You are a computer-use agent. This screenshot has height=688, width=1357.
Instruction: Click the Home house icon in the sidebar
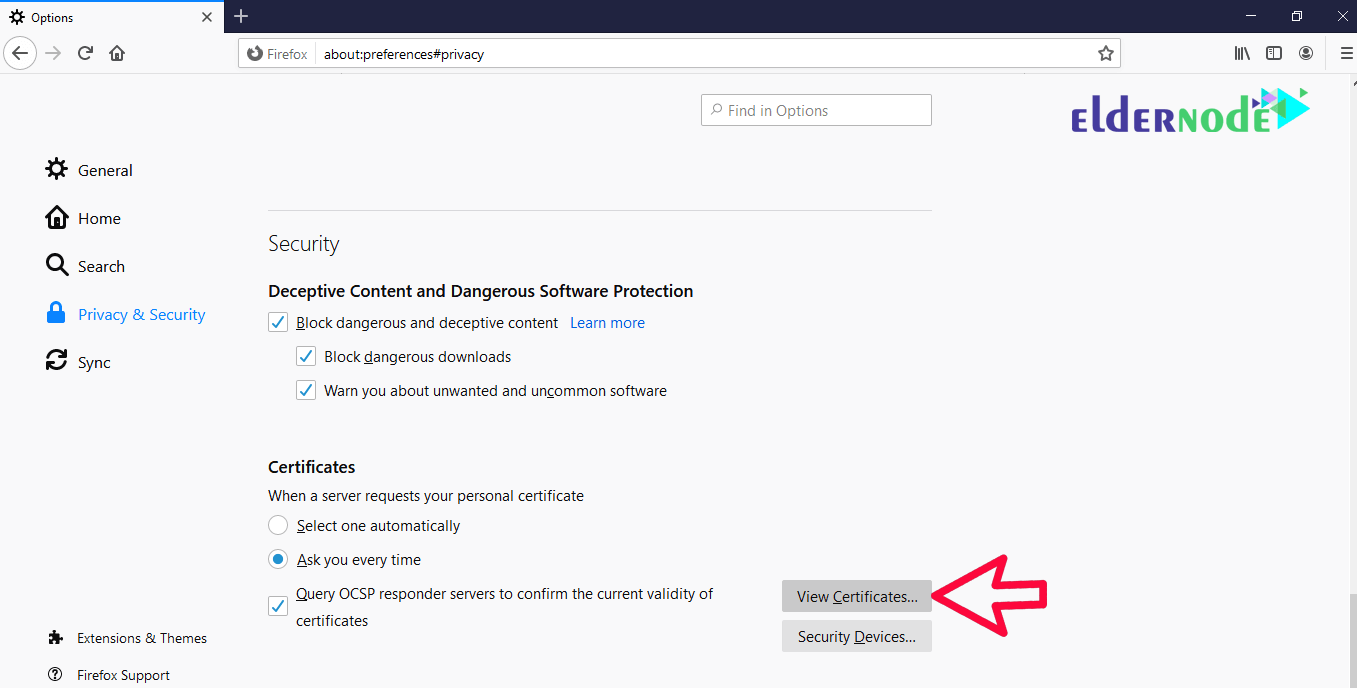tap(57, 217)
